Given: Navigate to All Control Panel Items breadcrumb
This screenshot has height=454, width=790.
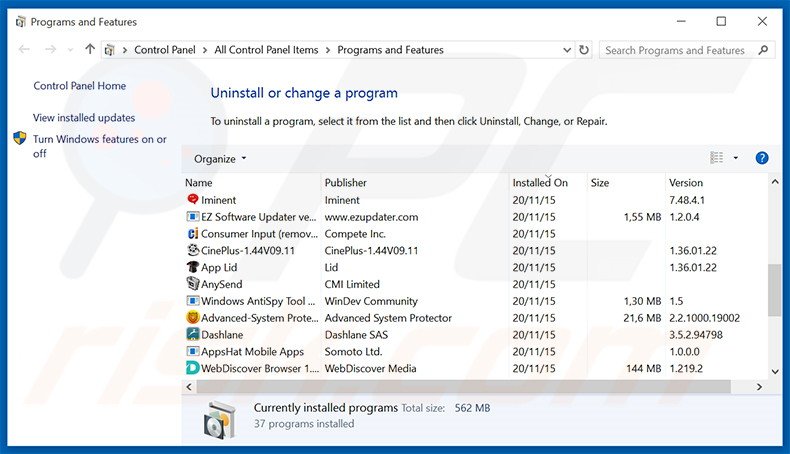Looking at the screenshot, I should pyautogui.click(x=266, y=50).
